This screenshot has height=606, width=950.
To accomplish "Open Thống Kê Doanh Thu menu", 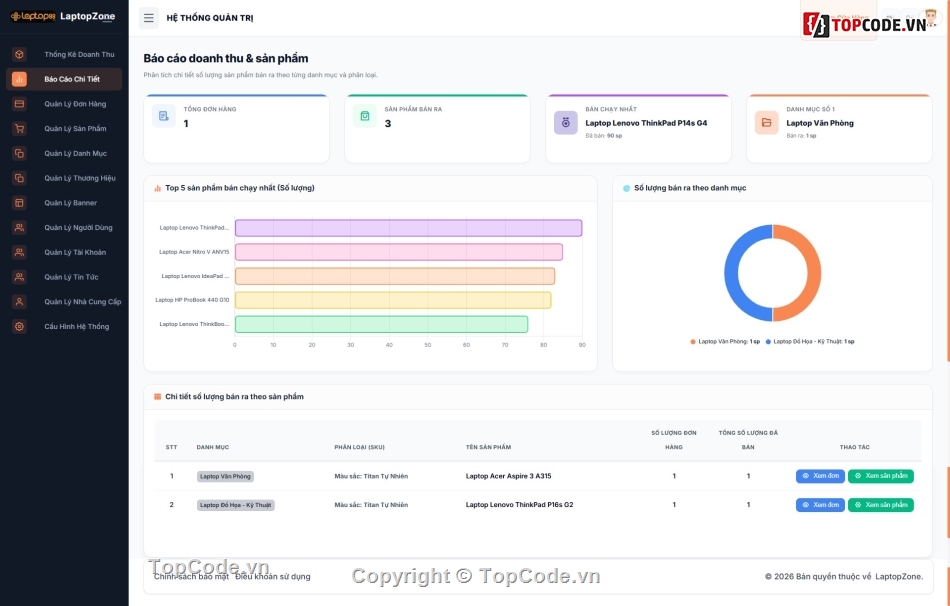I will (x=64, y=55).
